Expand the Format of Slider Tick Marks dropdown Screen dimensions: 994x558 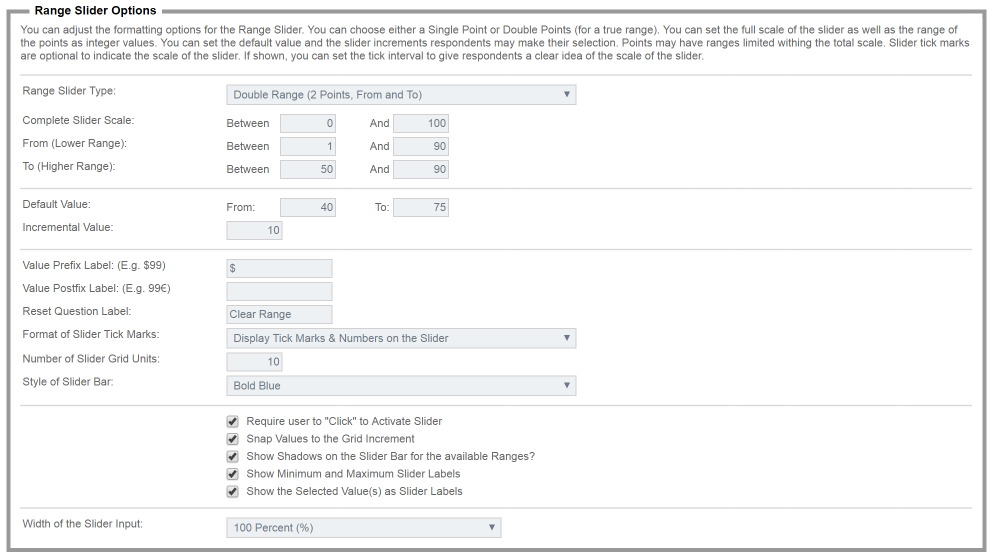pos(400,338)
